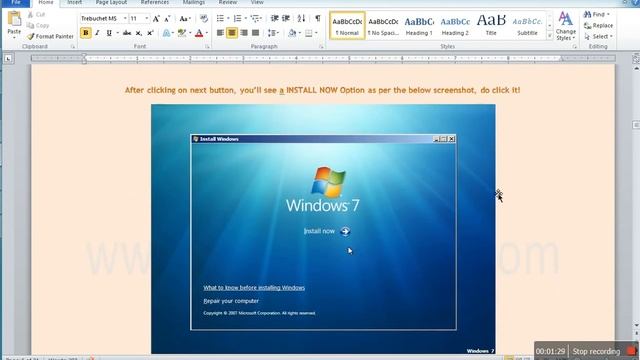Click the horizontal ruler
Viewport: 640px width, 360px height.
click(x=323, y=59)
